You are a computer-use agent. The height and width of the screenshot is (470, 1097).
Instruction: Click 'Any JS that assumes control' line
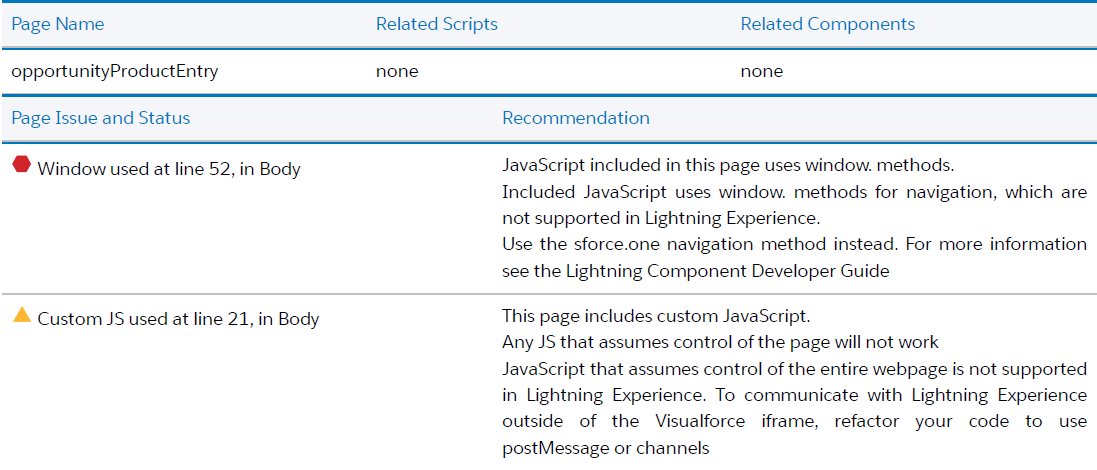pyautogui.click(x=720, y=343)
